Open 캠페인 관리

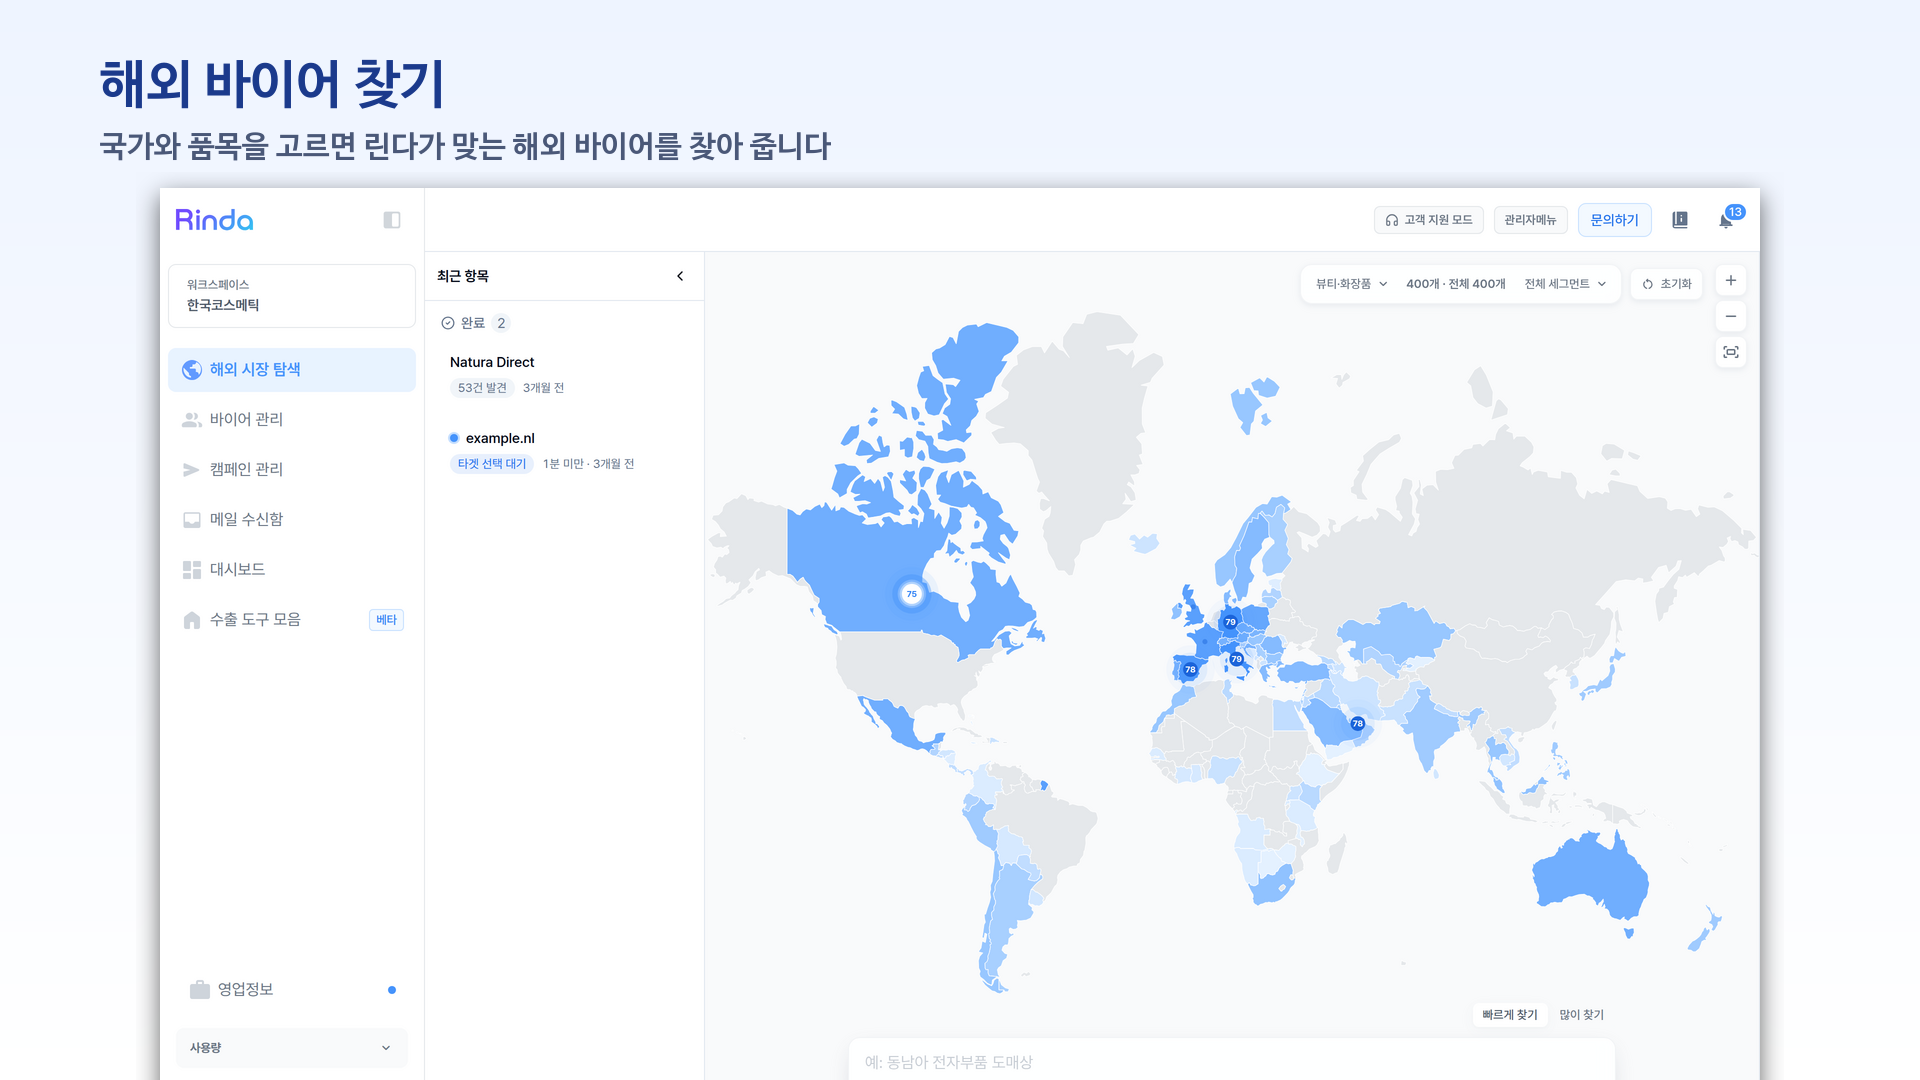point(292,470)
